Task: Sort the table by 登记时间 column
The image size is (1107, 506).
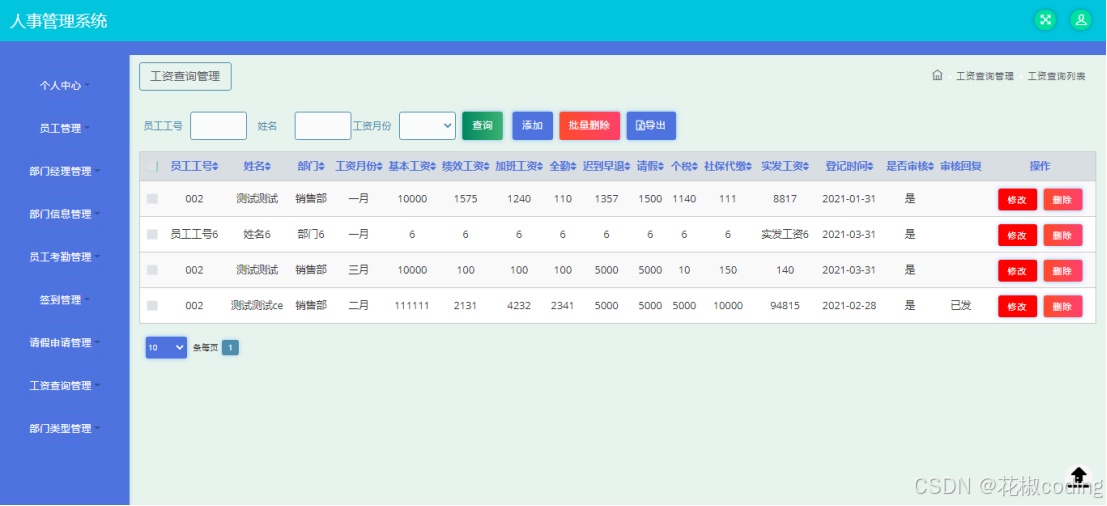Action: [x=849, y=167]
